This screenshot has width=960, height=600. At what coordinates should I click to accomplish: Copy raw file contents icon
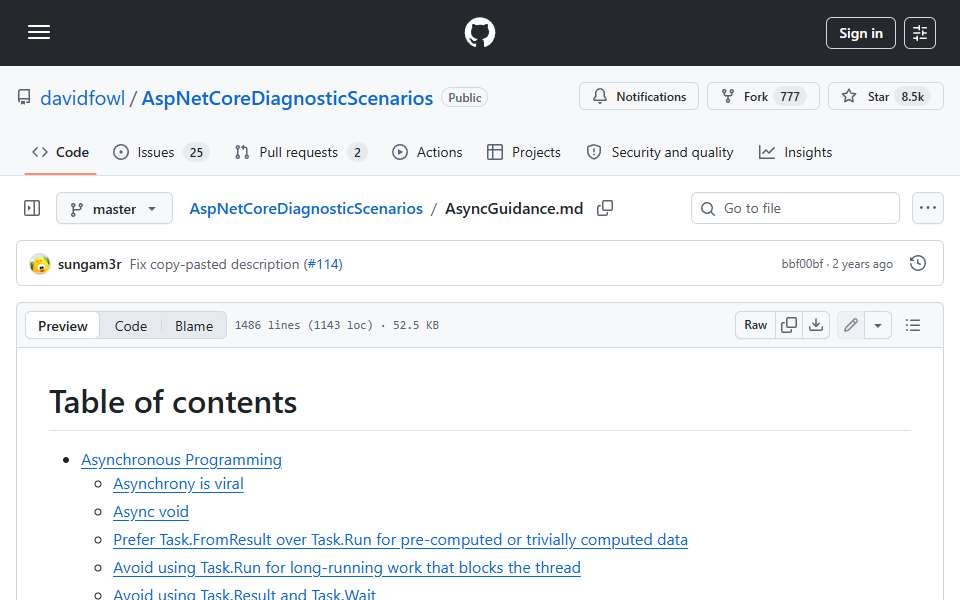789,325
